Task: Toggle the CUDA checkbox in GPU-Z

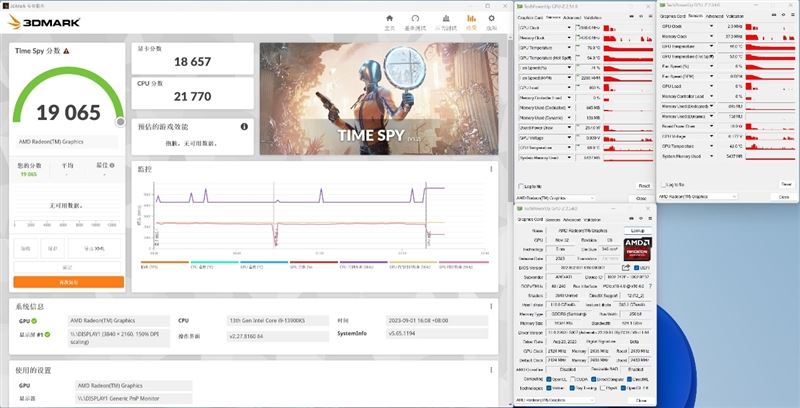Action: (571, 379)
